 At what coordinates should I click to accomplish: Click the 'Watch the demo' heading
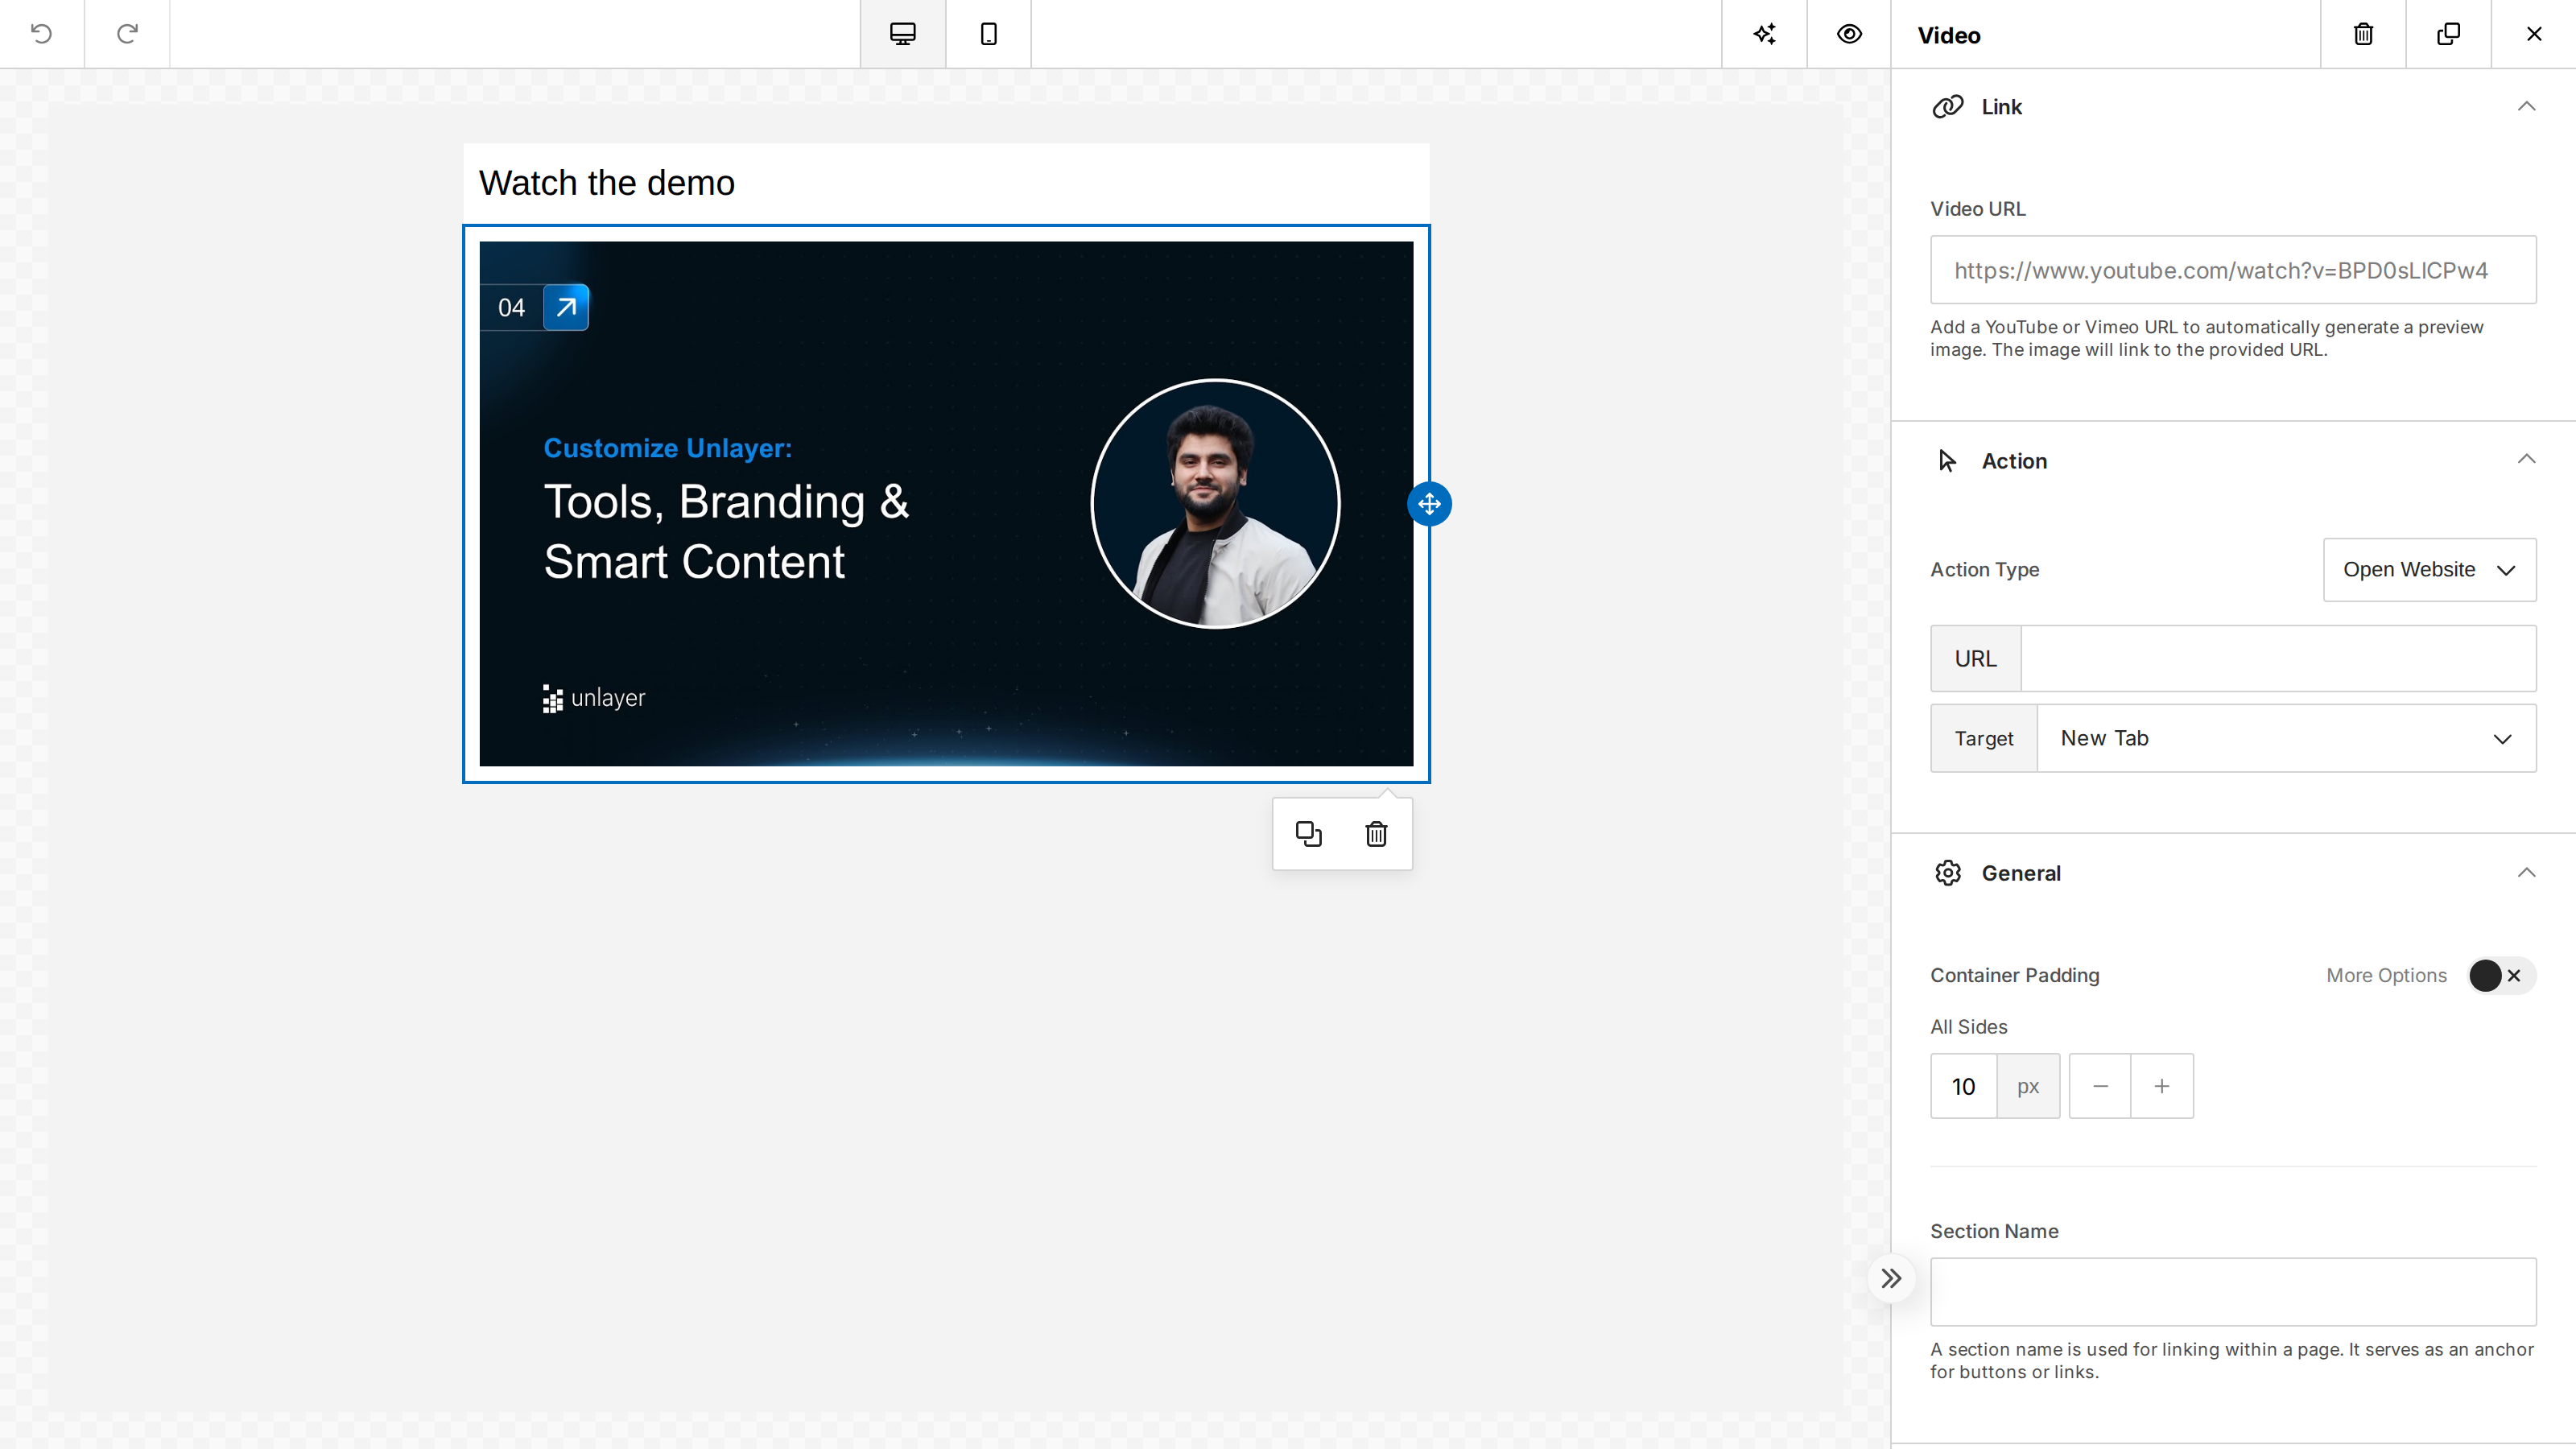click(x=607, y=183)
